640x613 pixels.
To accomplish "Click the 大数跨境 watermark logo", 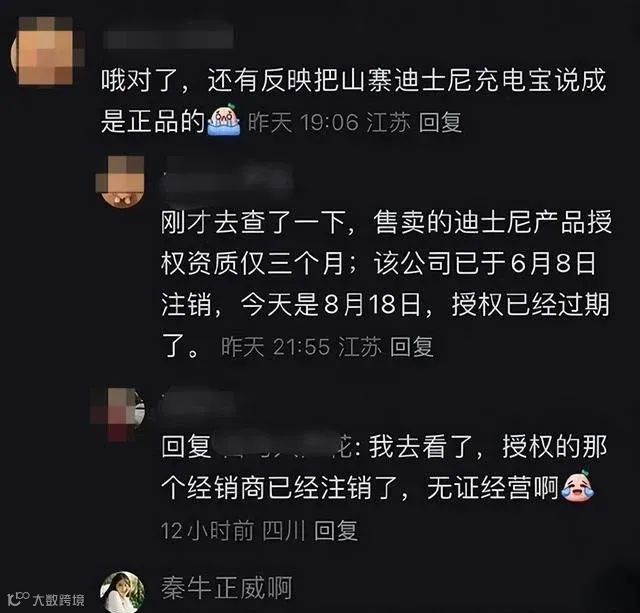I will [46, 599].
